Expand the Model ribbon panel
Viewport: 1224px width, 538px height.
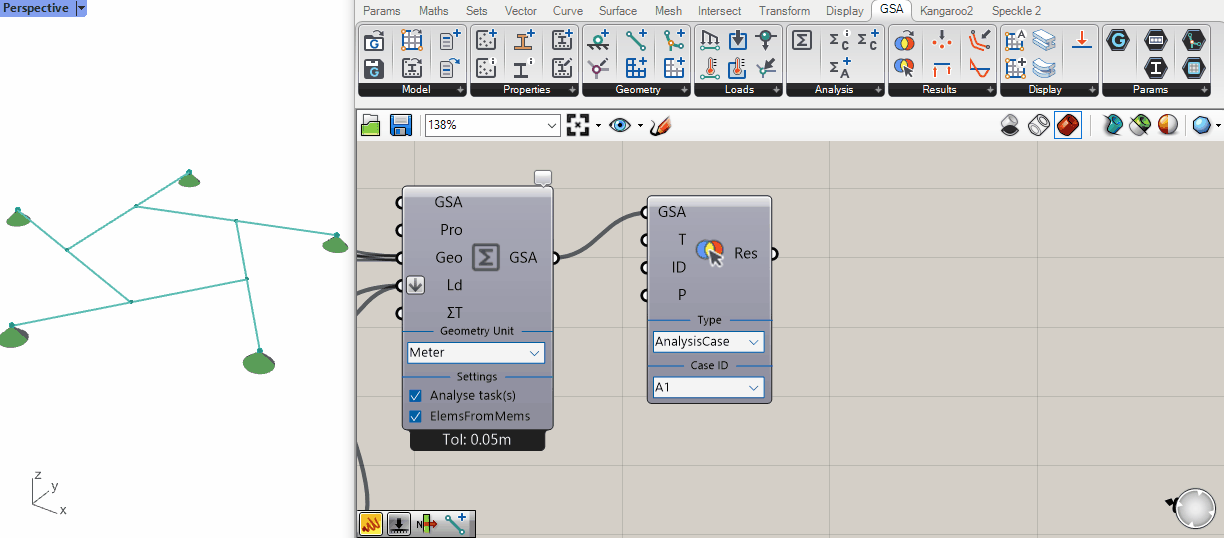pos(461,90)
